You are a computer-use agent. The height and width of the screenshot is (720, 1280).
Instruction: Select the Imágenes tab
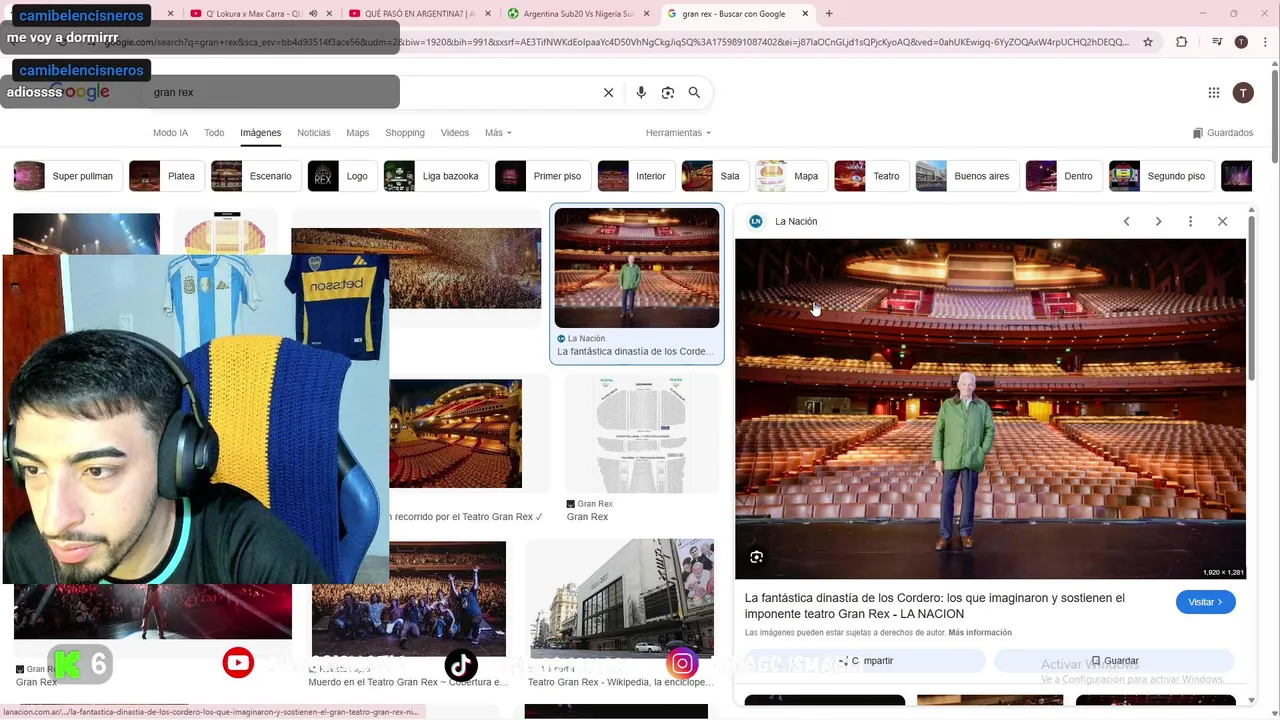[260, 133]
